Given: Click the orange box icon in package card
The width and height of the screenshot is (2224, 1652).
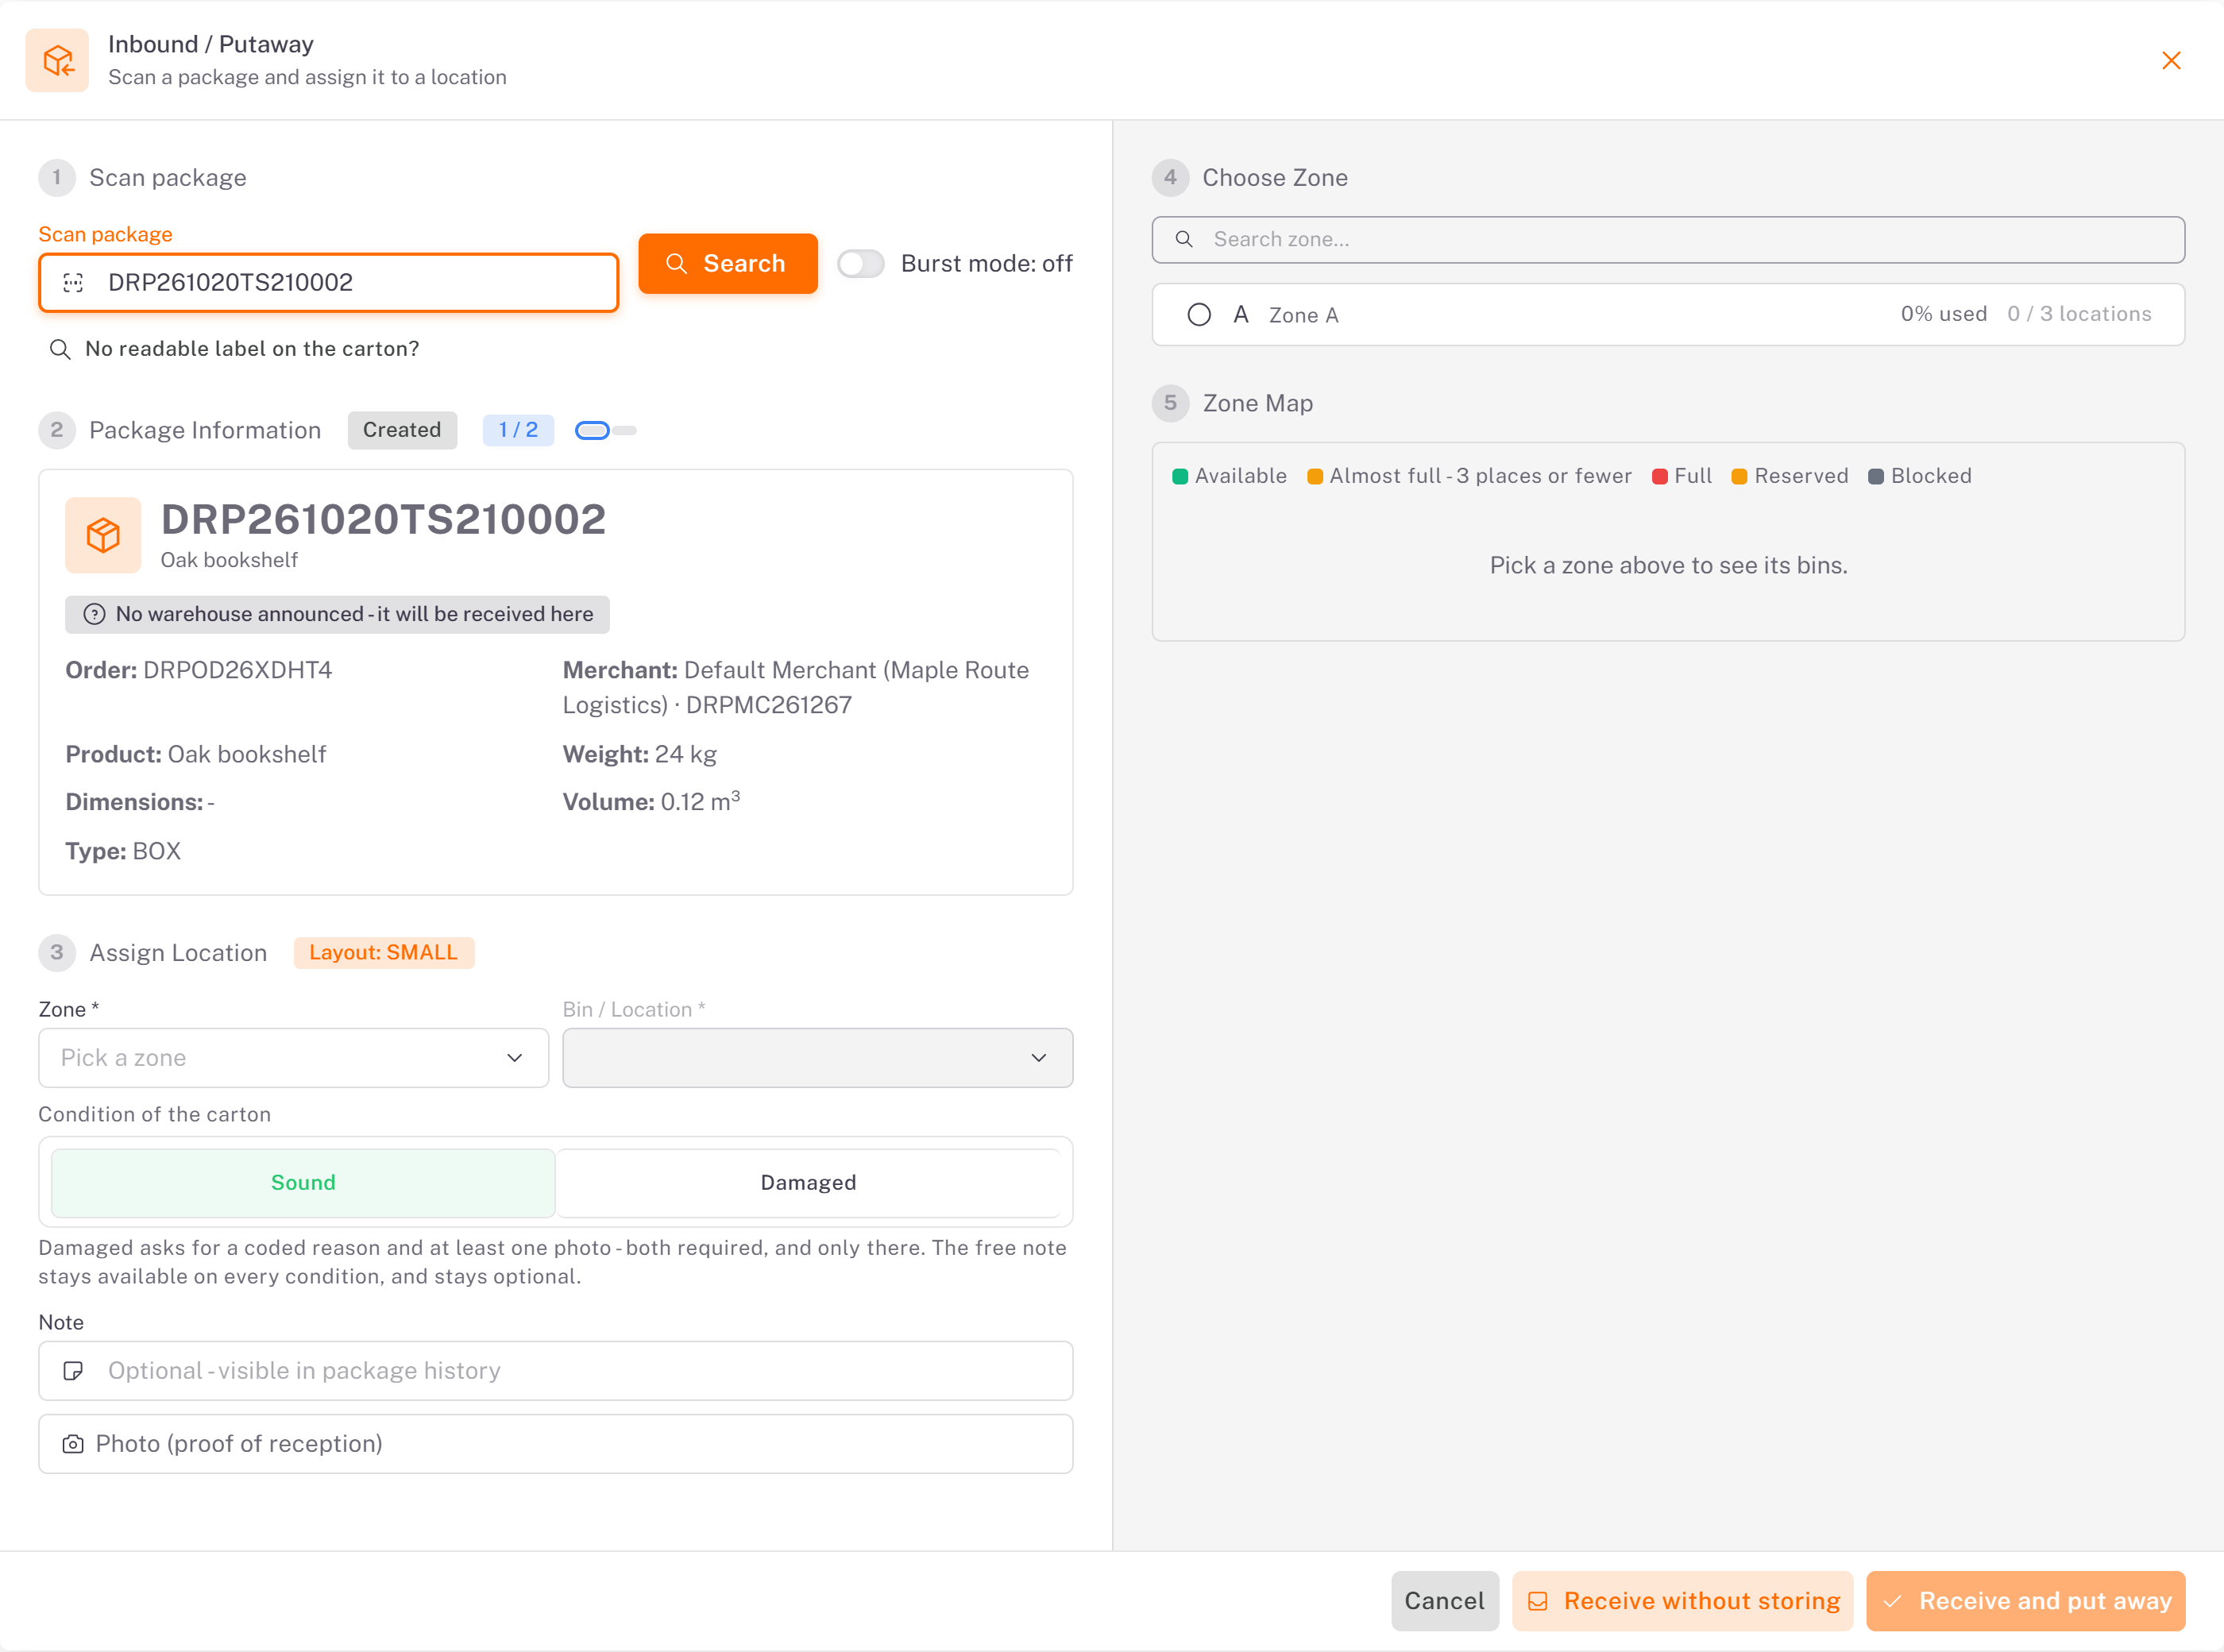Looking at the screenshot, I should pos(103,535).
